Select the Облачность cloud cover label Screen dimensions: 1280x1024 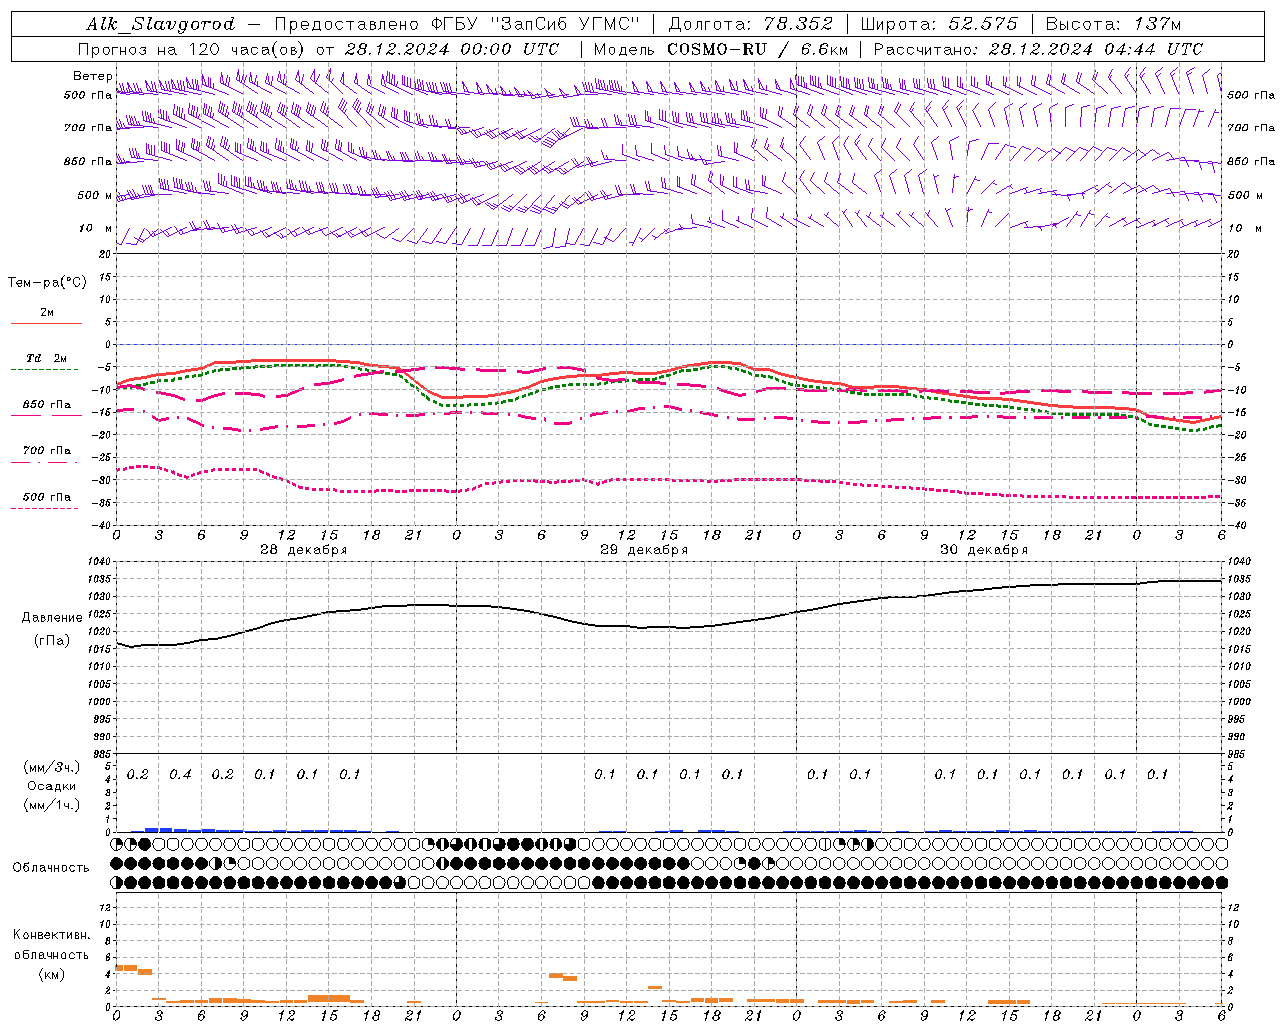51,867
